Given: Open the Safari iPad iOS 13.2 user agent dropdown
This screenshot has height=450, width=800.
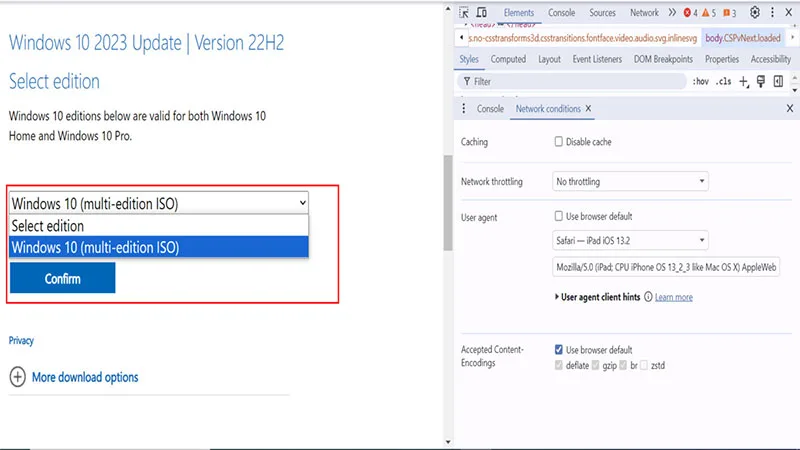Looking at the screenshot, I should (x=630, y=240).
